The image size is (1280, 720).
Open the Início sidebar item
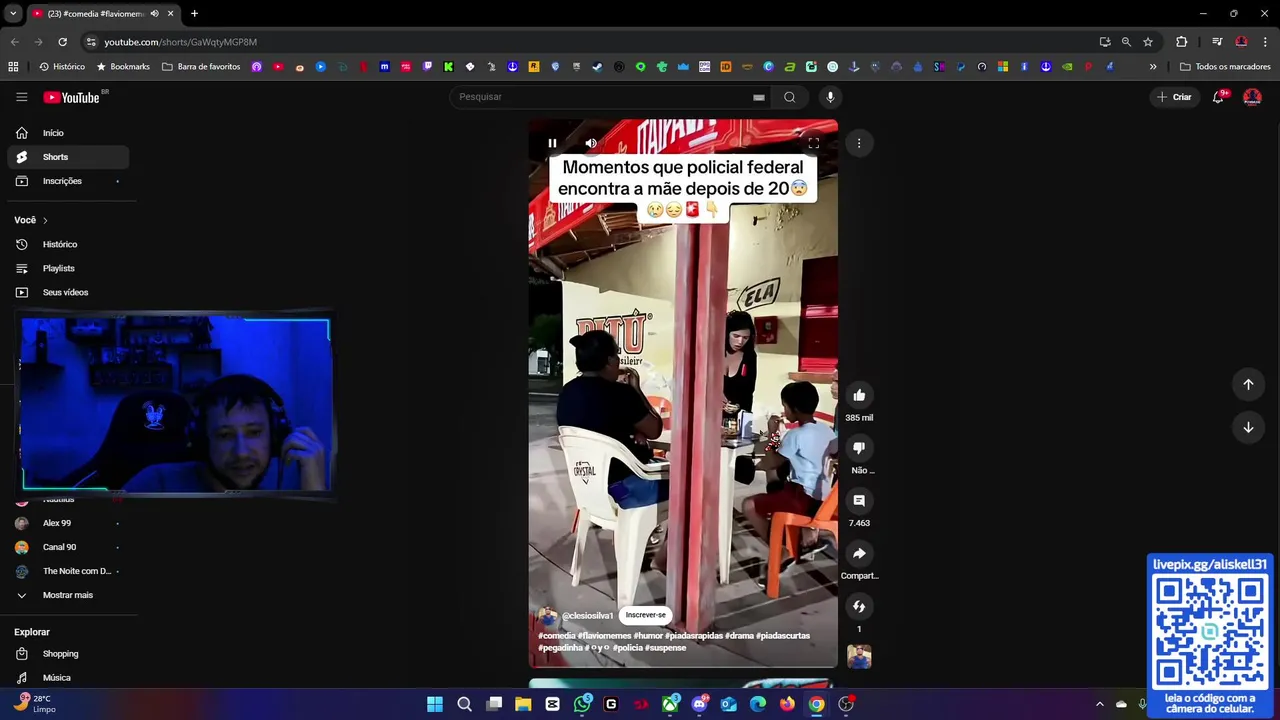click(x=68, y=133)
